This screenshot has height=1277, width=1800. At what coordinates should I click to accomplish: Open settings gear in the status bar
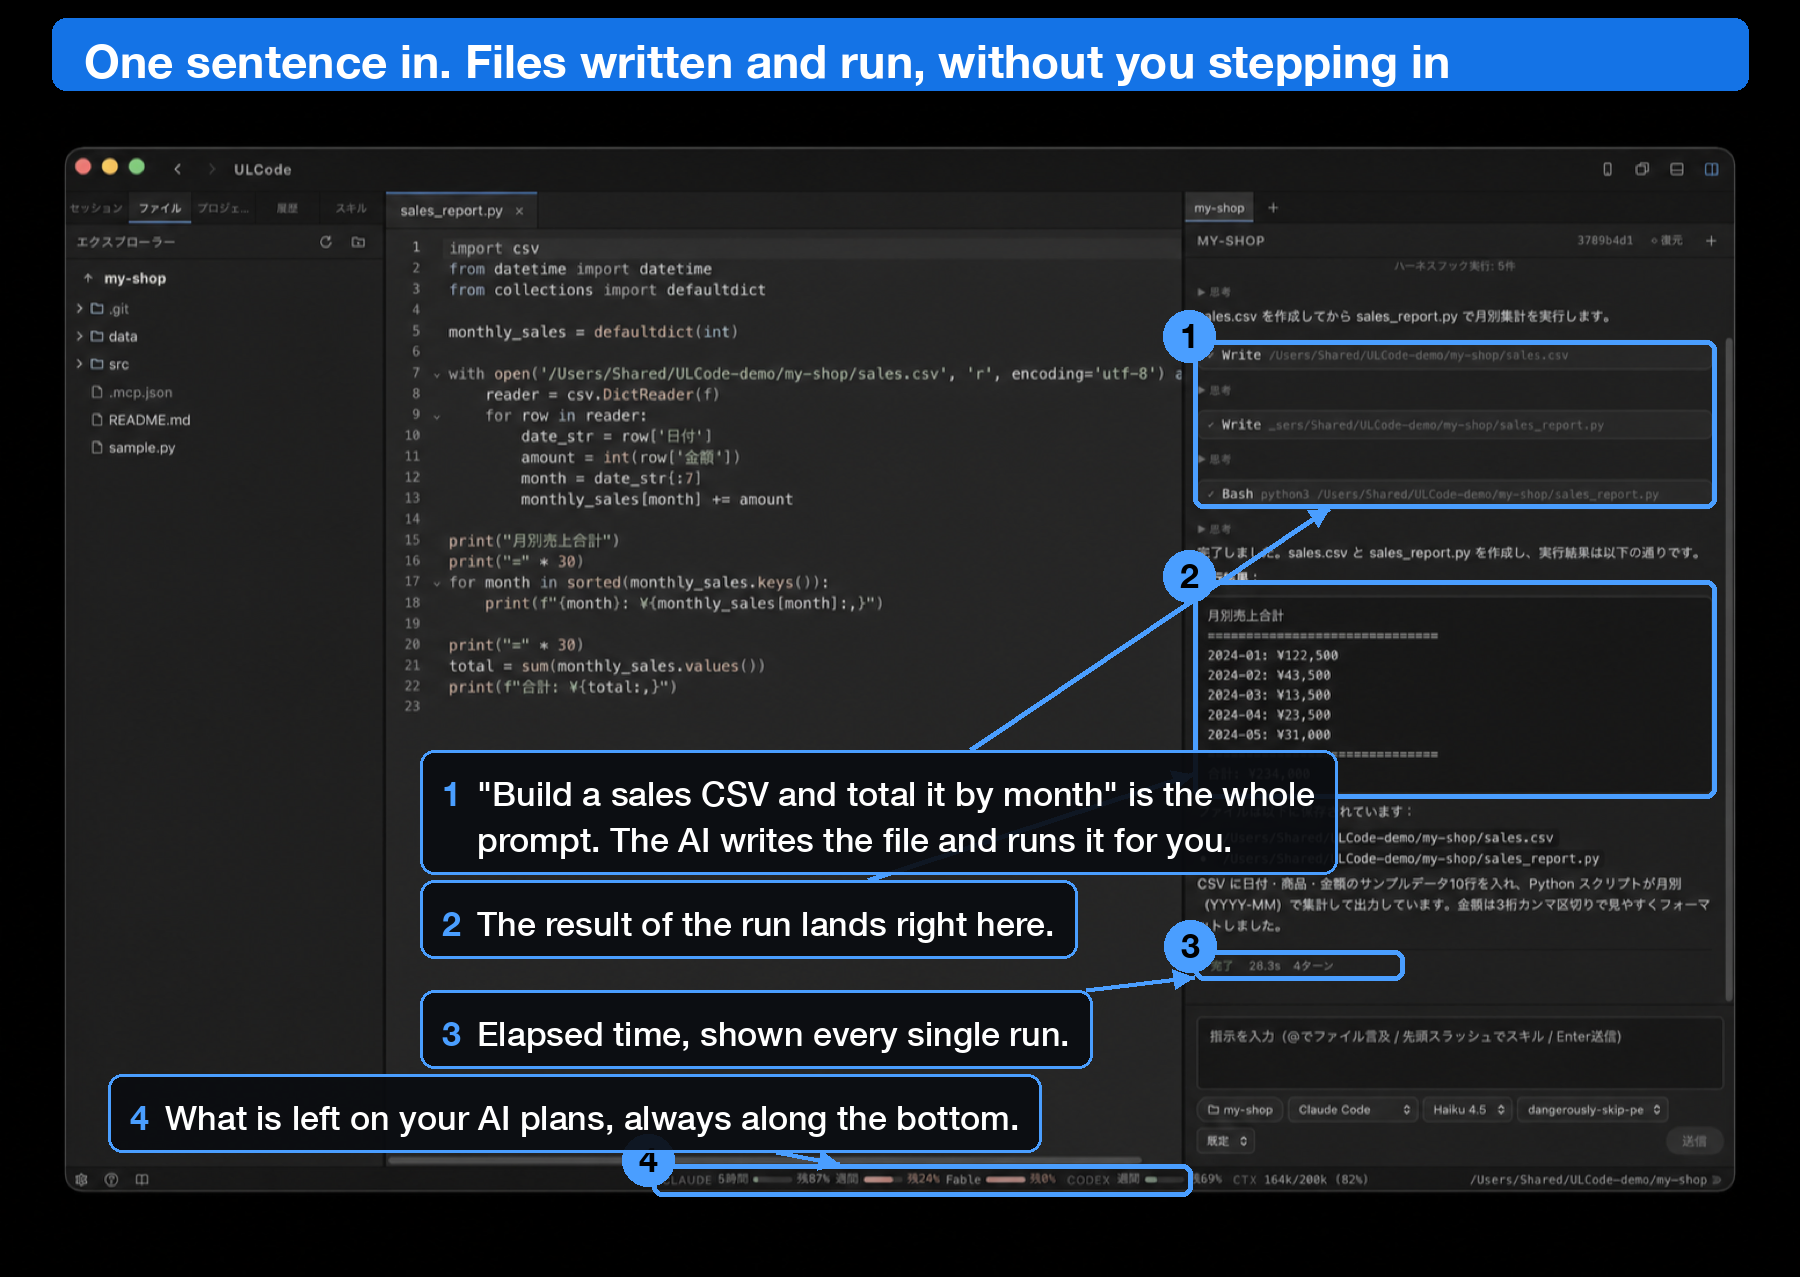[82, 1180]
